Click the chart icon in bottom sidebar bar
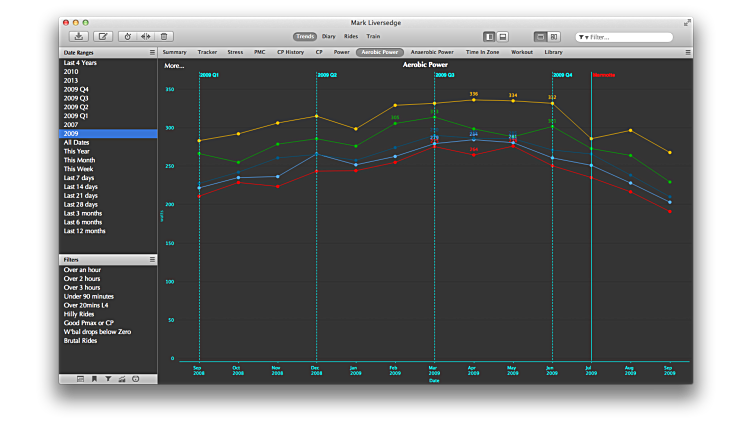752x423 pixels. (x=122, y=379)
